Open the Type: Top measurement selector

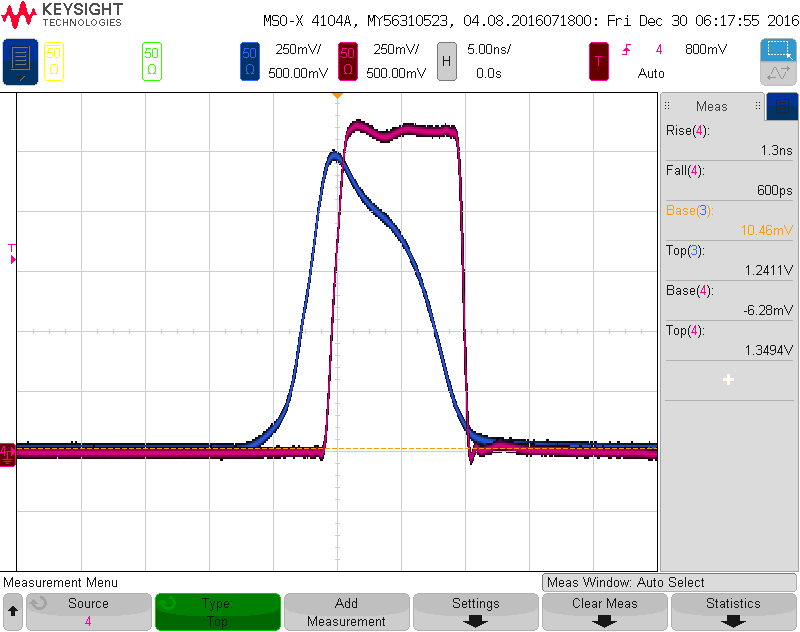pyautogui.click(x=218, y=611)
